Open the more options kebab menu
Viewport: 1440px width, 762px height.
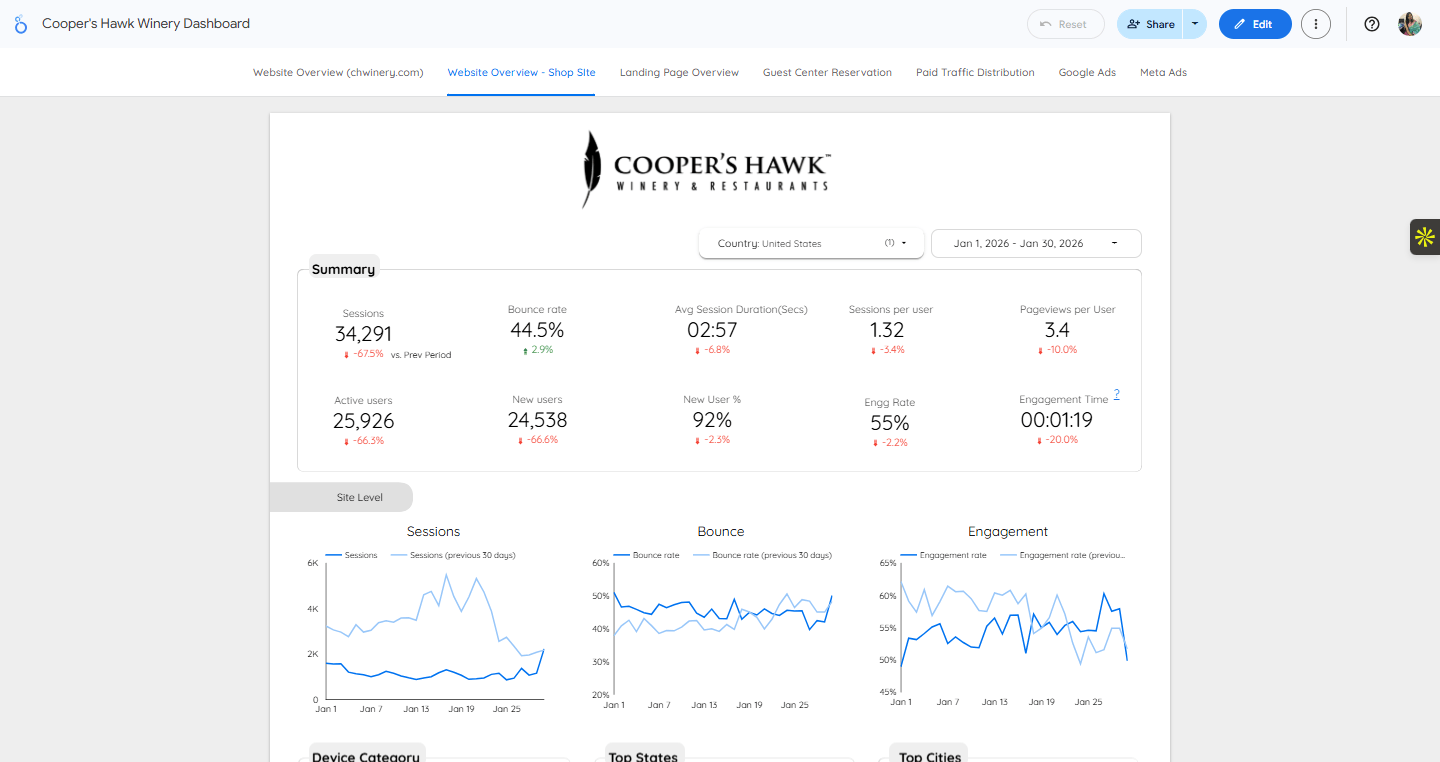pyautogui.click(x=1316, y=24)
